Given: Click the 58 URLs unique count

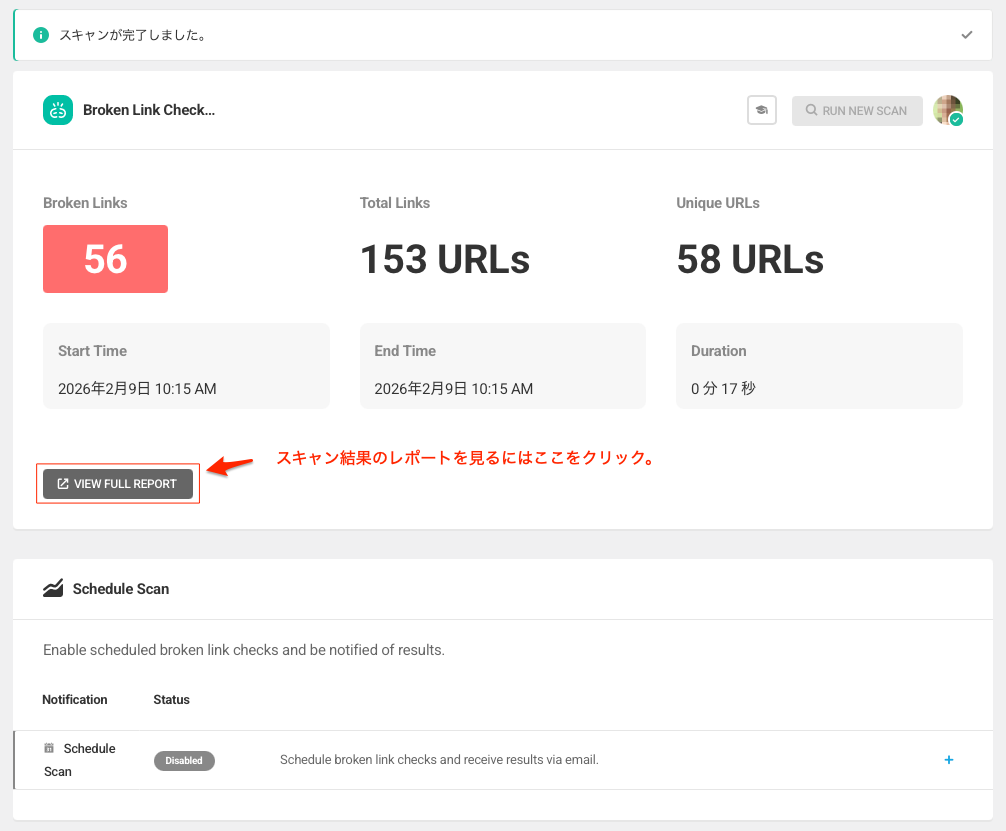Looking at the screenshot, I should [750, 260].
